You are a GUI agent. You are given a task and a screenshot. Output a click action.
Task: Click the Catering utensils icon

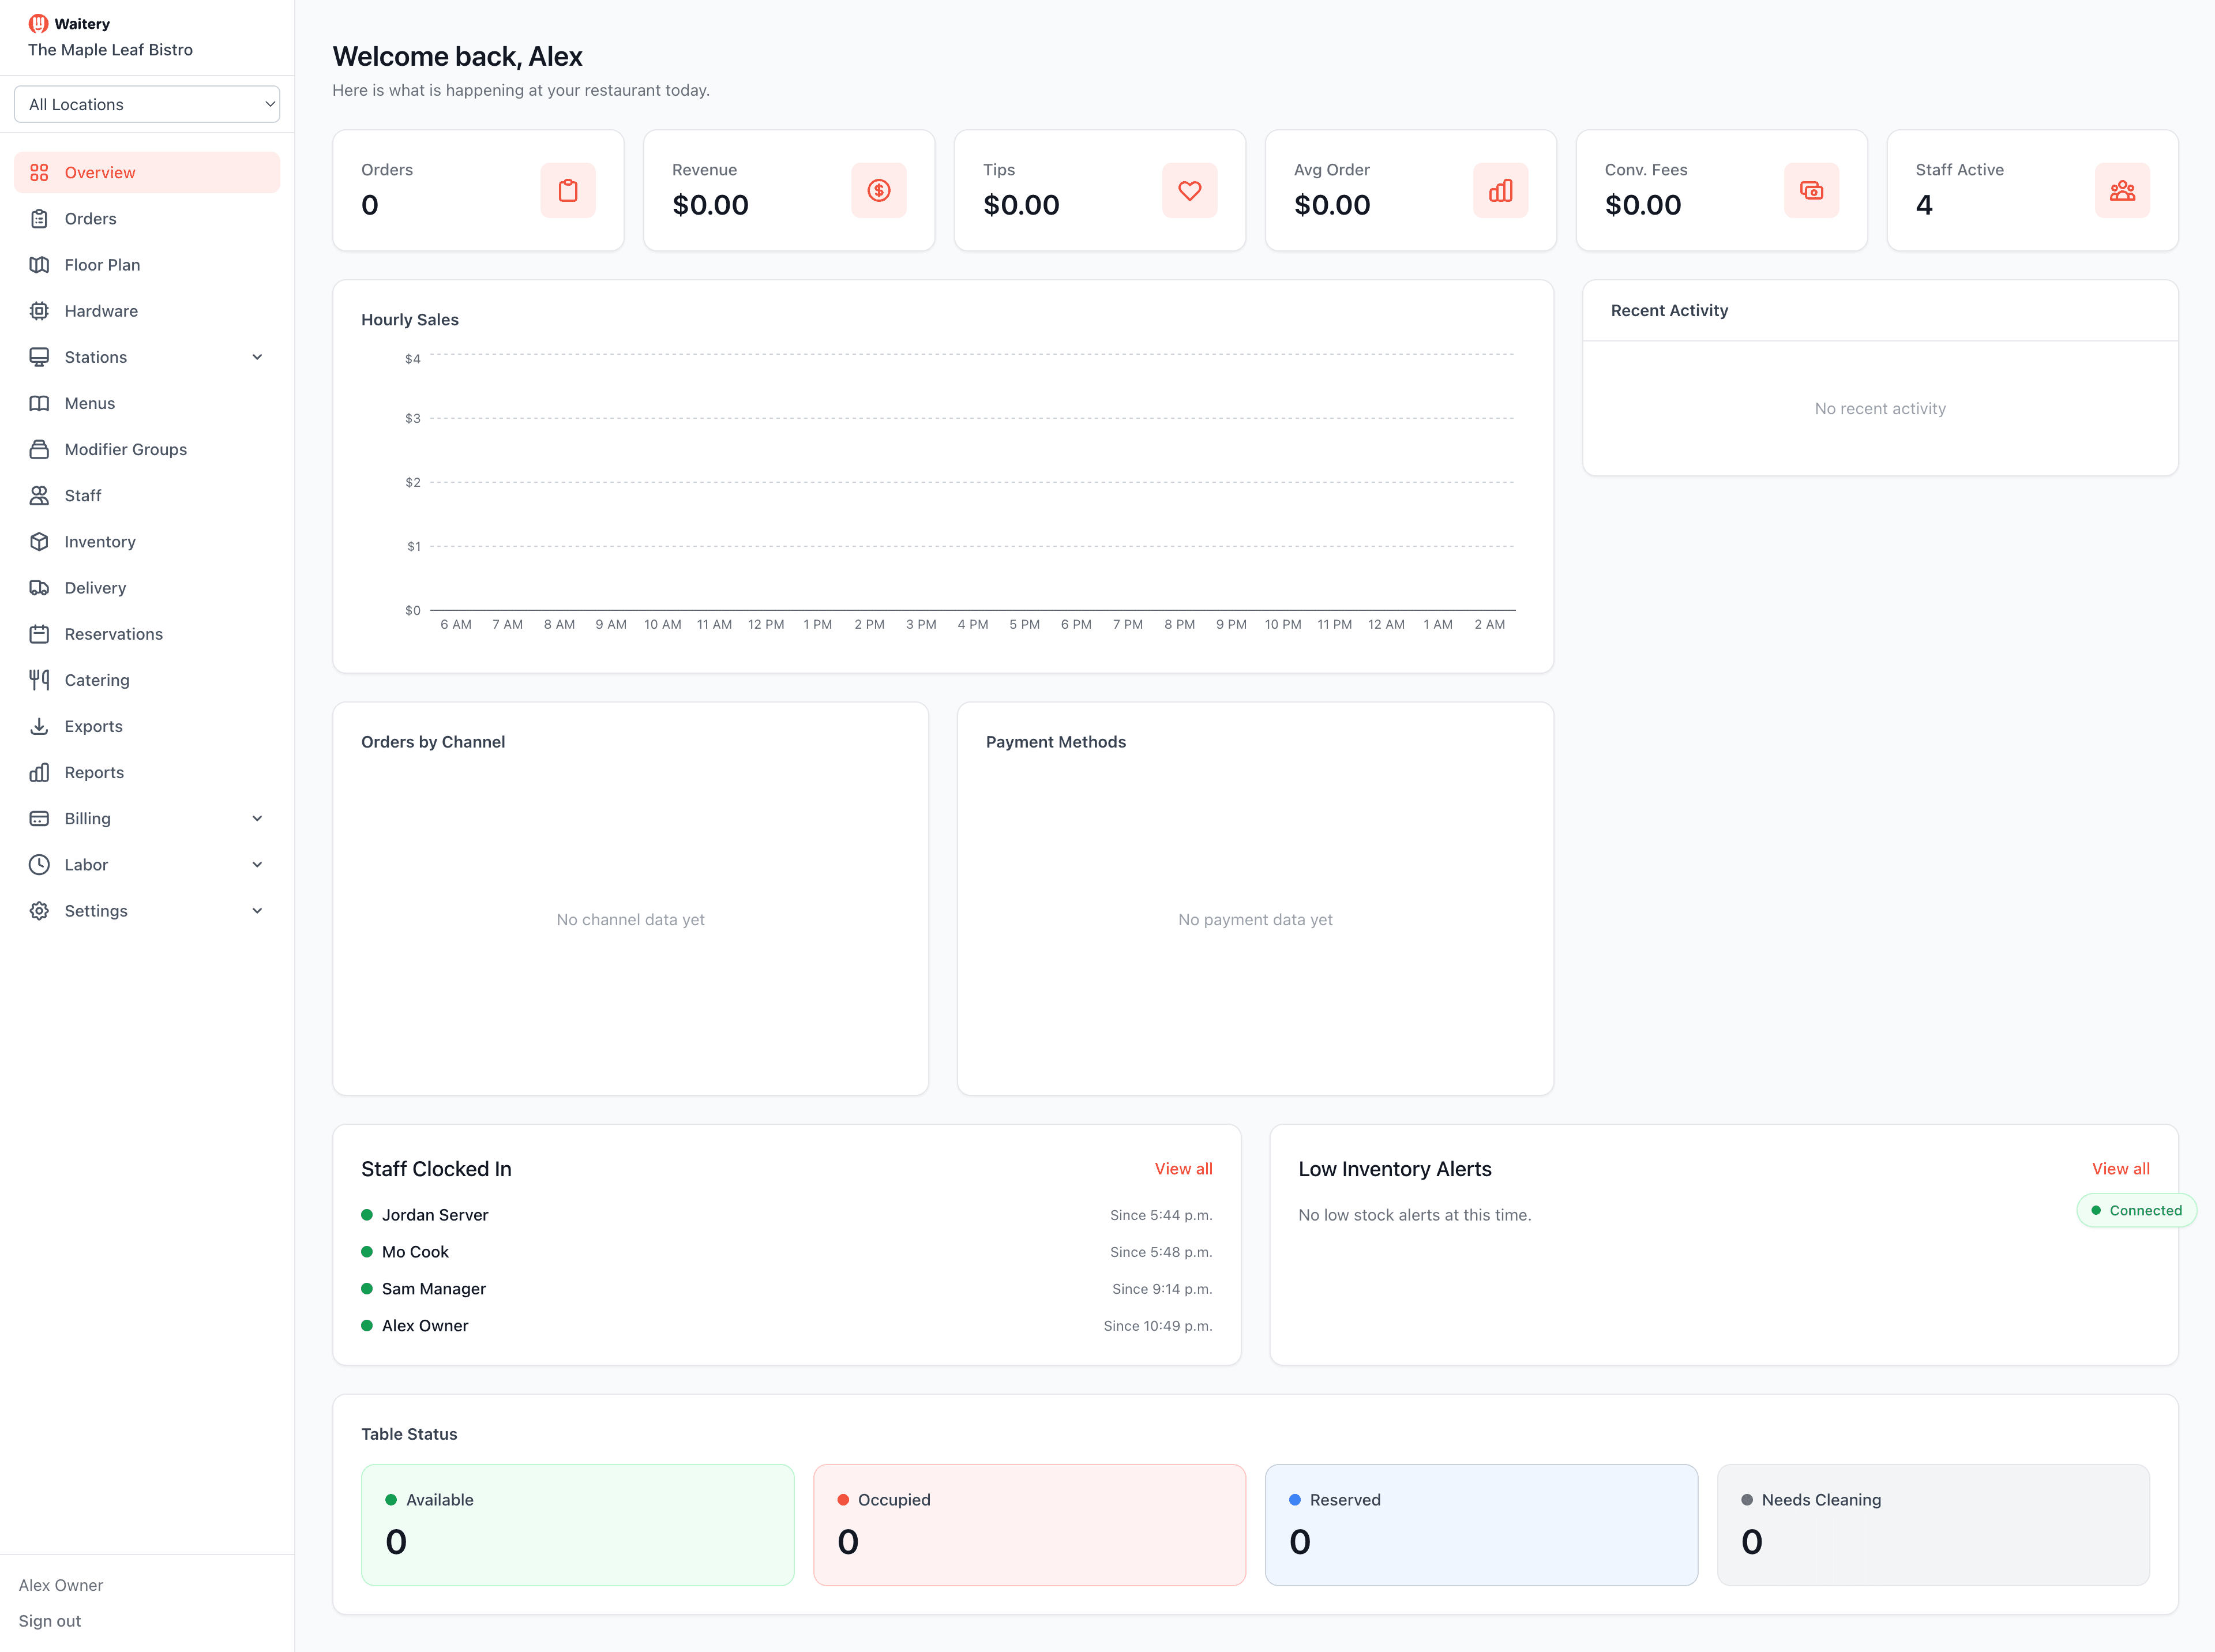(39, 679)
